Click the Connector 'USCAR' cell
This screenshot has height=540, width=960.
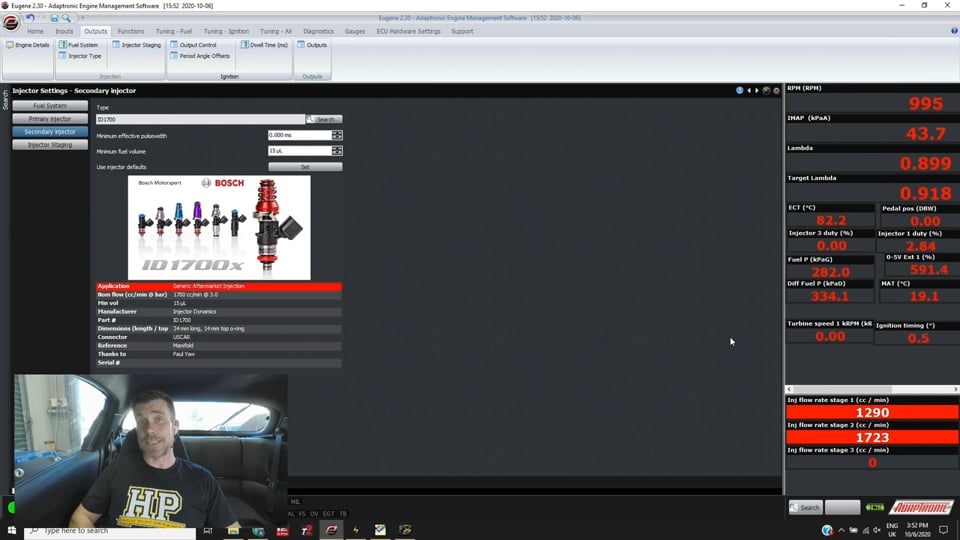[181, 337]
